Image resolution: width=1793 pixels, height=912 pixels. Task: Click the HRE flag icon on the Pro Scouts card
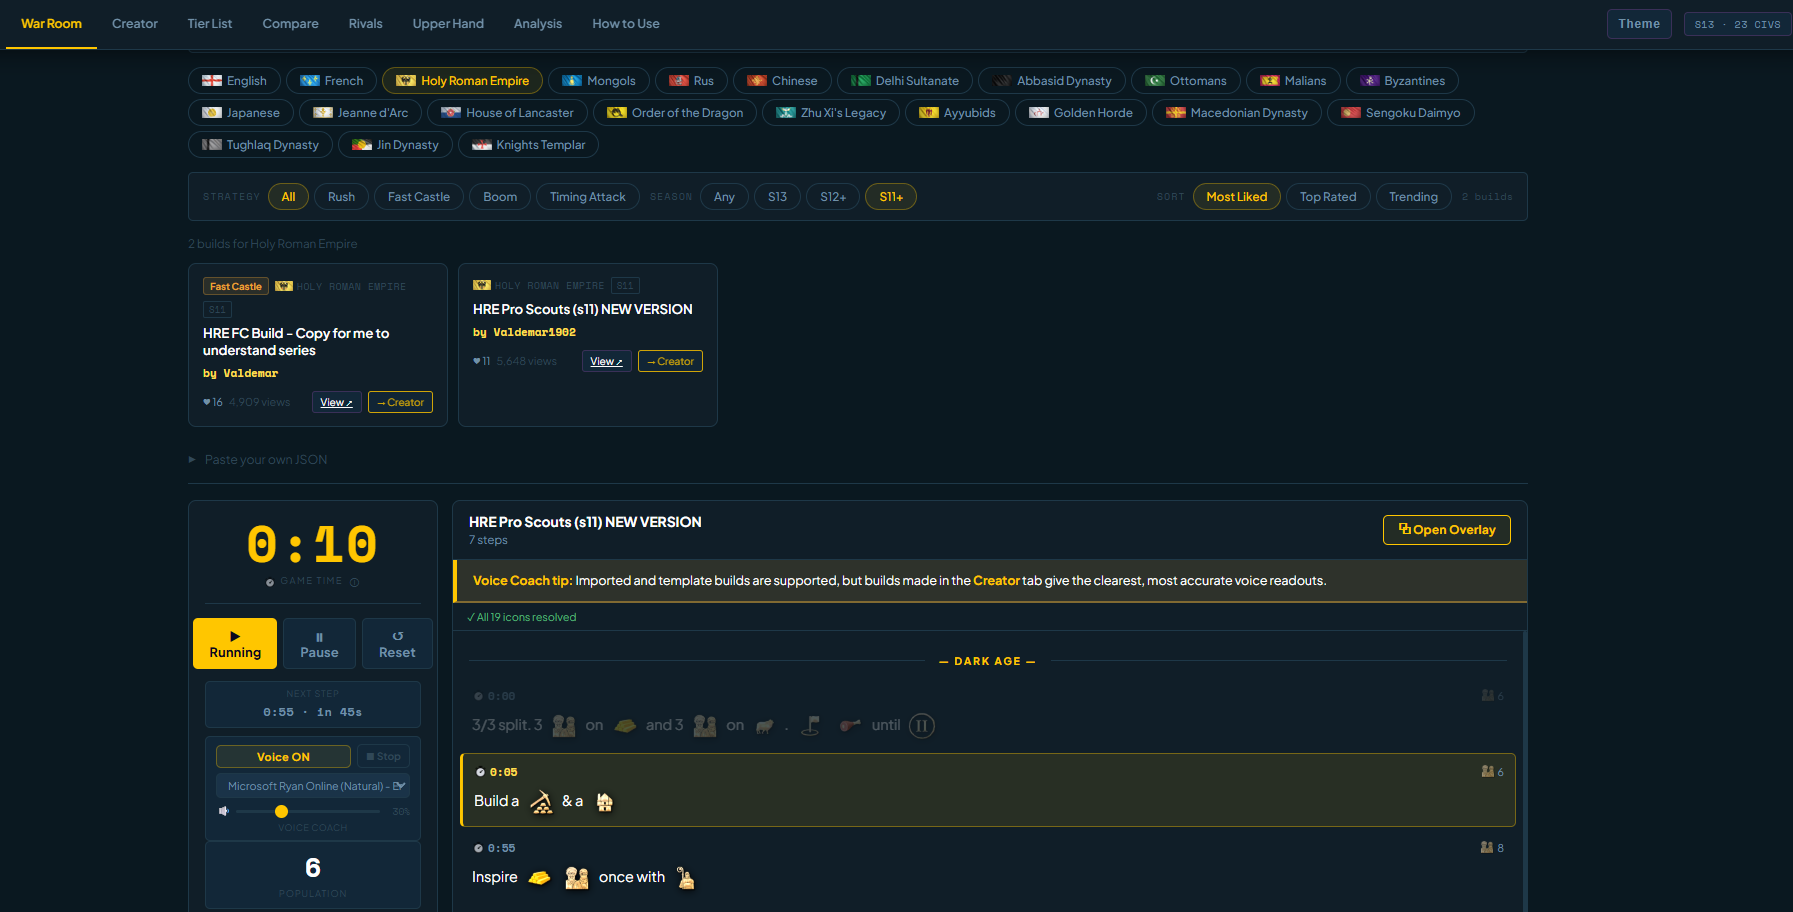click(482, 285)
